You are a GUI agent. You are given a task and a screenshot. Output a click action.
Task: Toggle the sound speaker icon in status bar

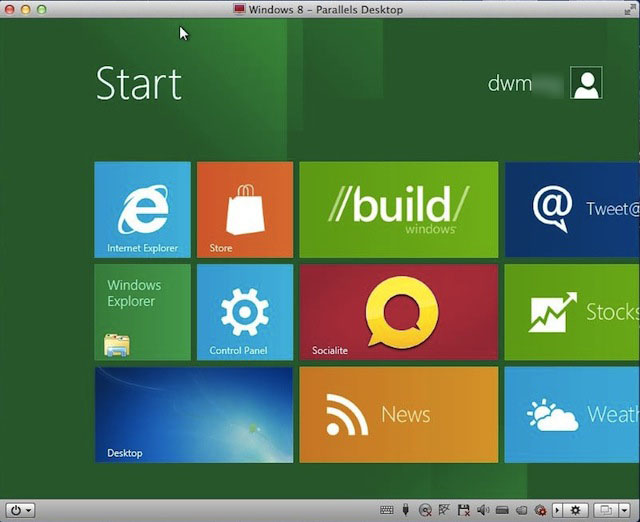[481, 510]
